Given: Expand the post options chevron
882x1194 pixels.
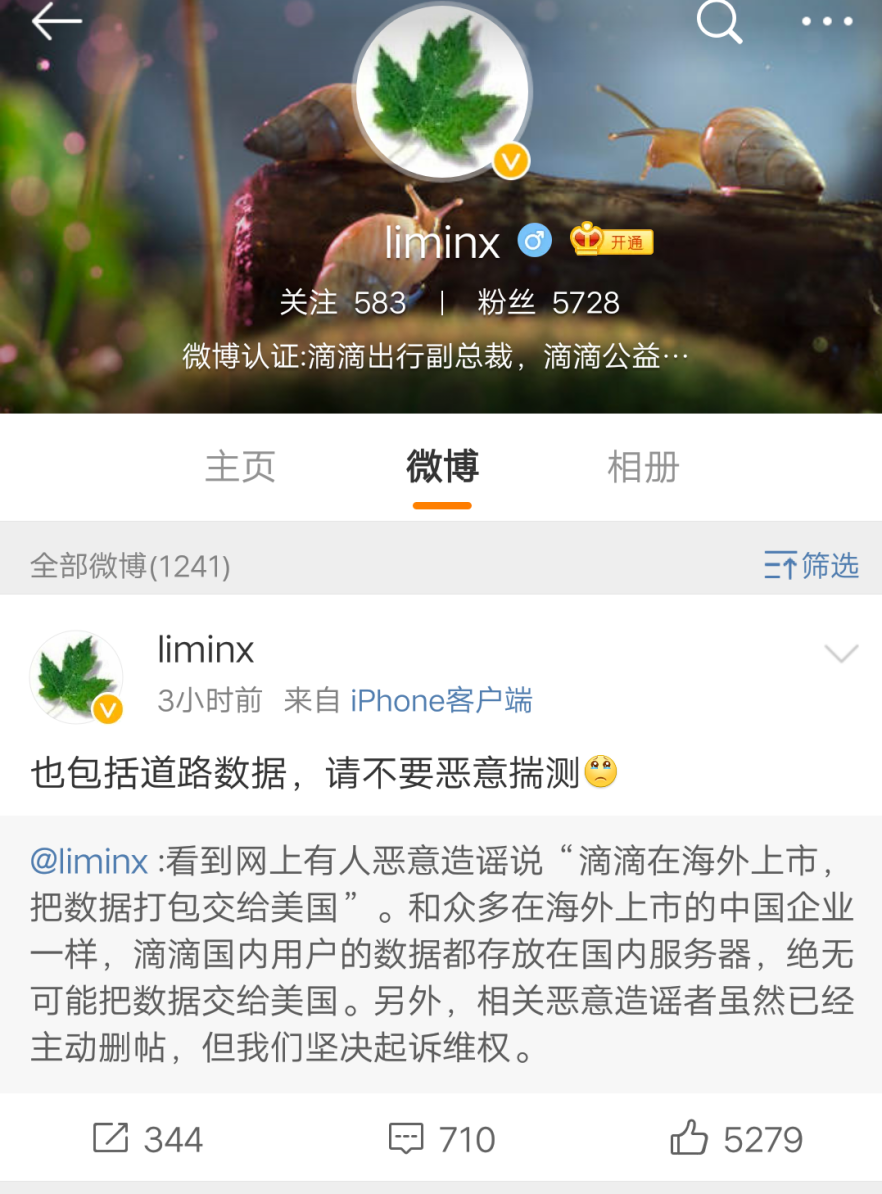Looking at the screenshot, I should [x=841, y=653].
